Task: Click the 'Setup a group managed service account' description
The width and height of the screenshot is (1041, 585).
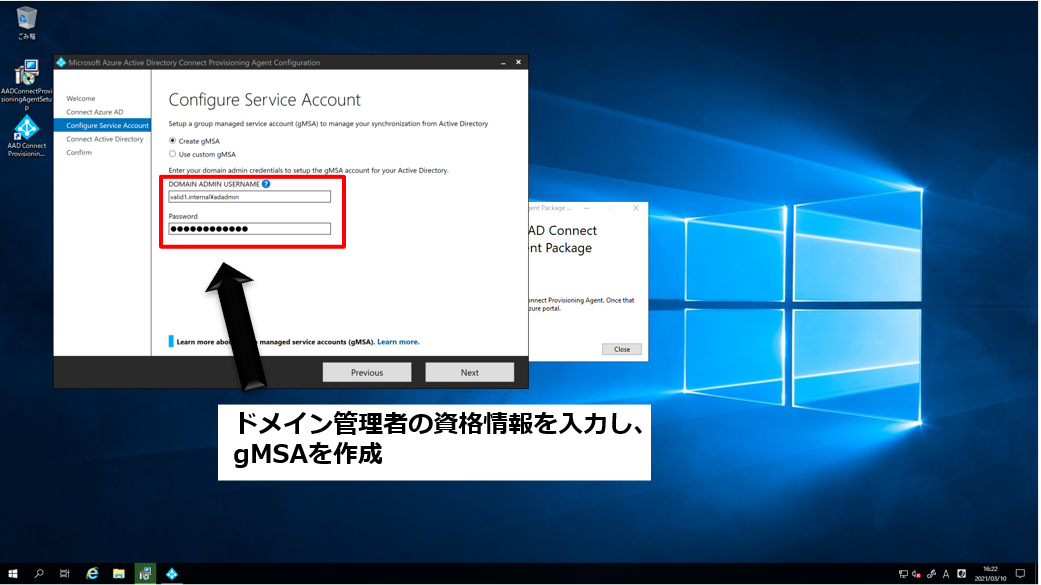Action: [x=328, y=124]
